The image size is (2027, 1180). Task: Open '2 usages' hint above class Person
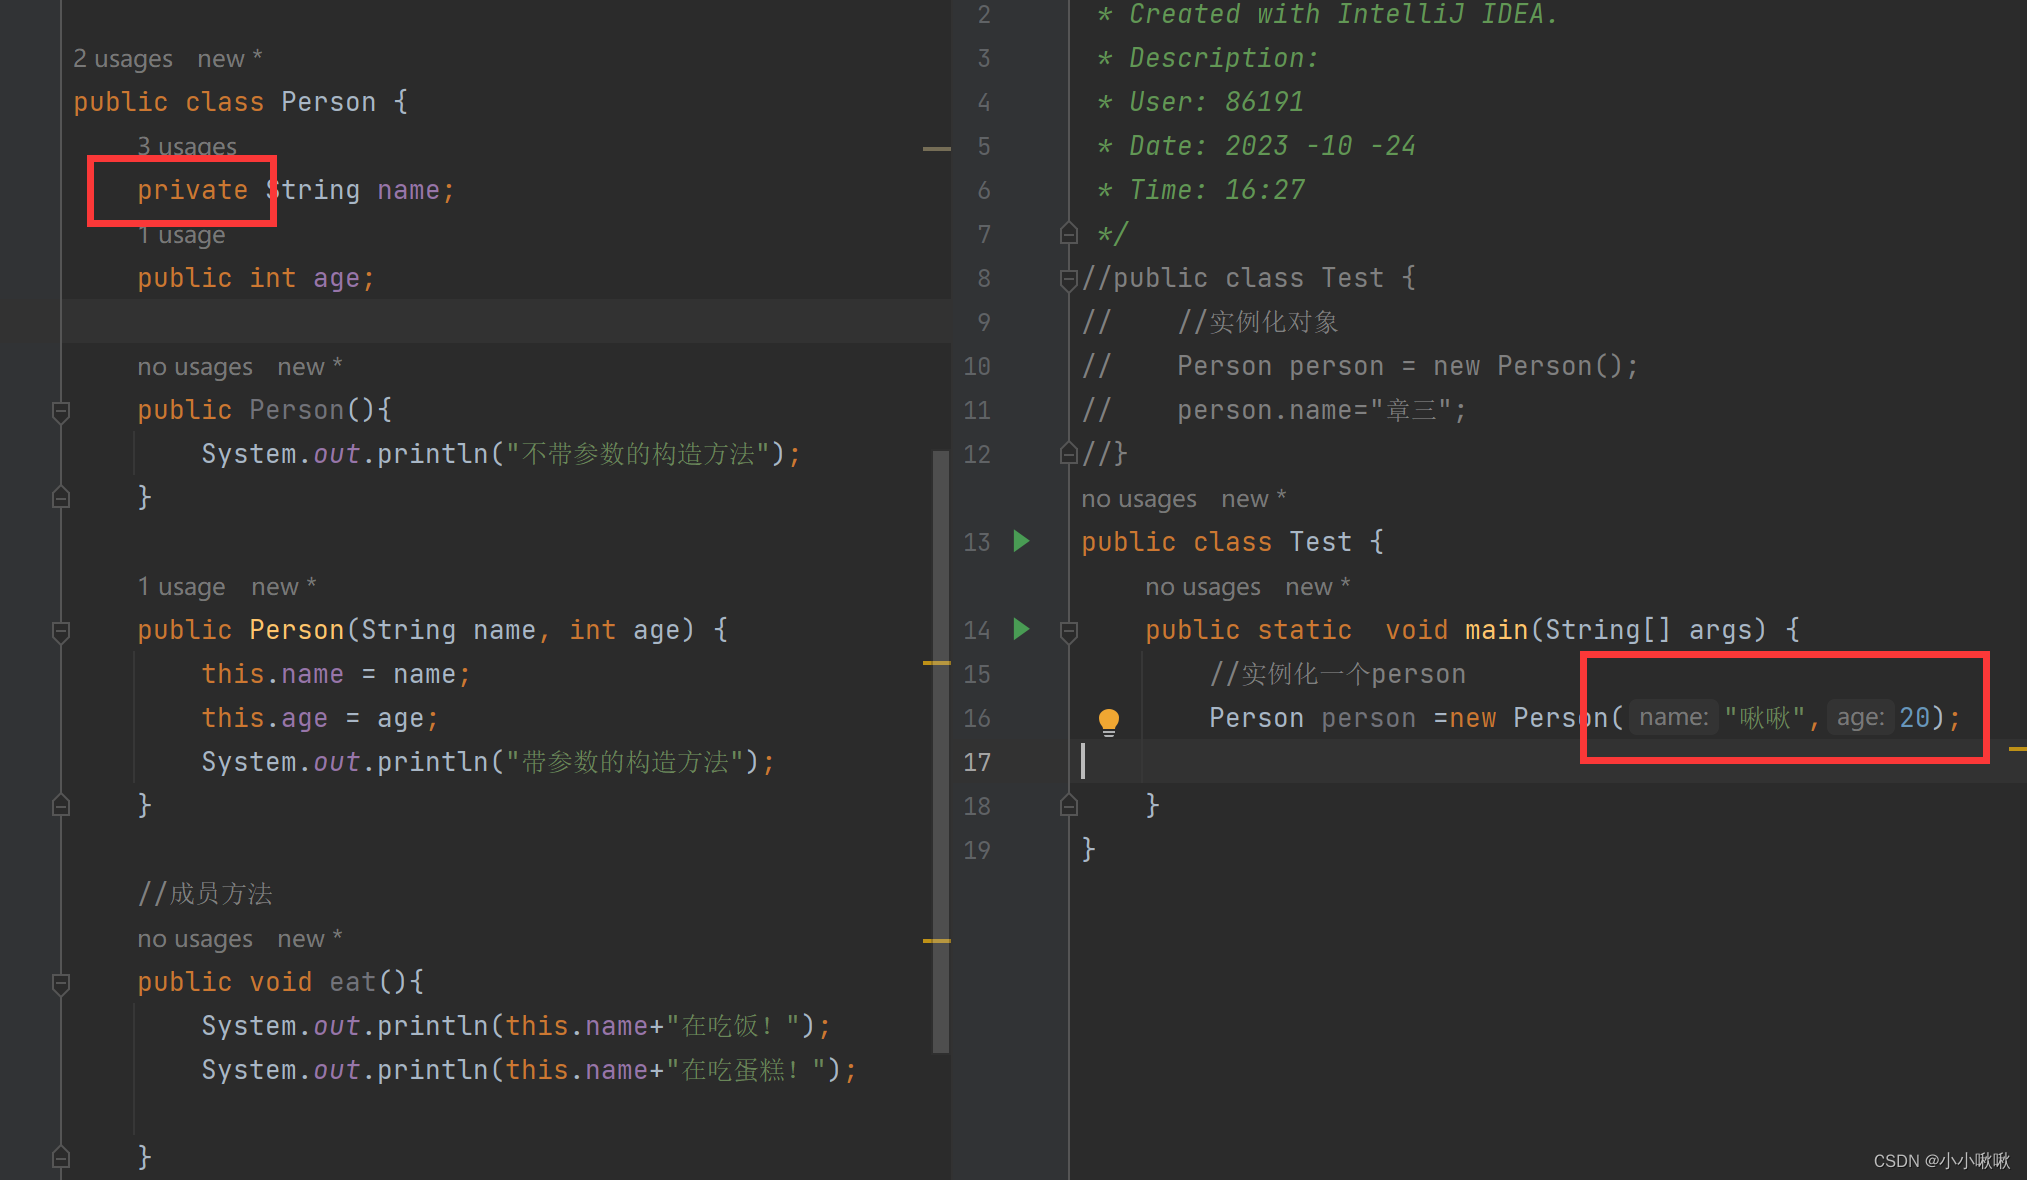coord(123,59)
